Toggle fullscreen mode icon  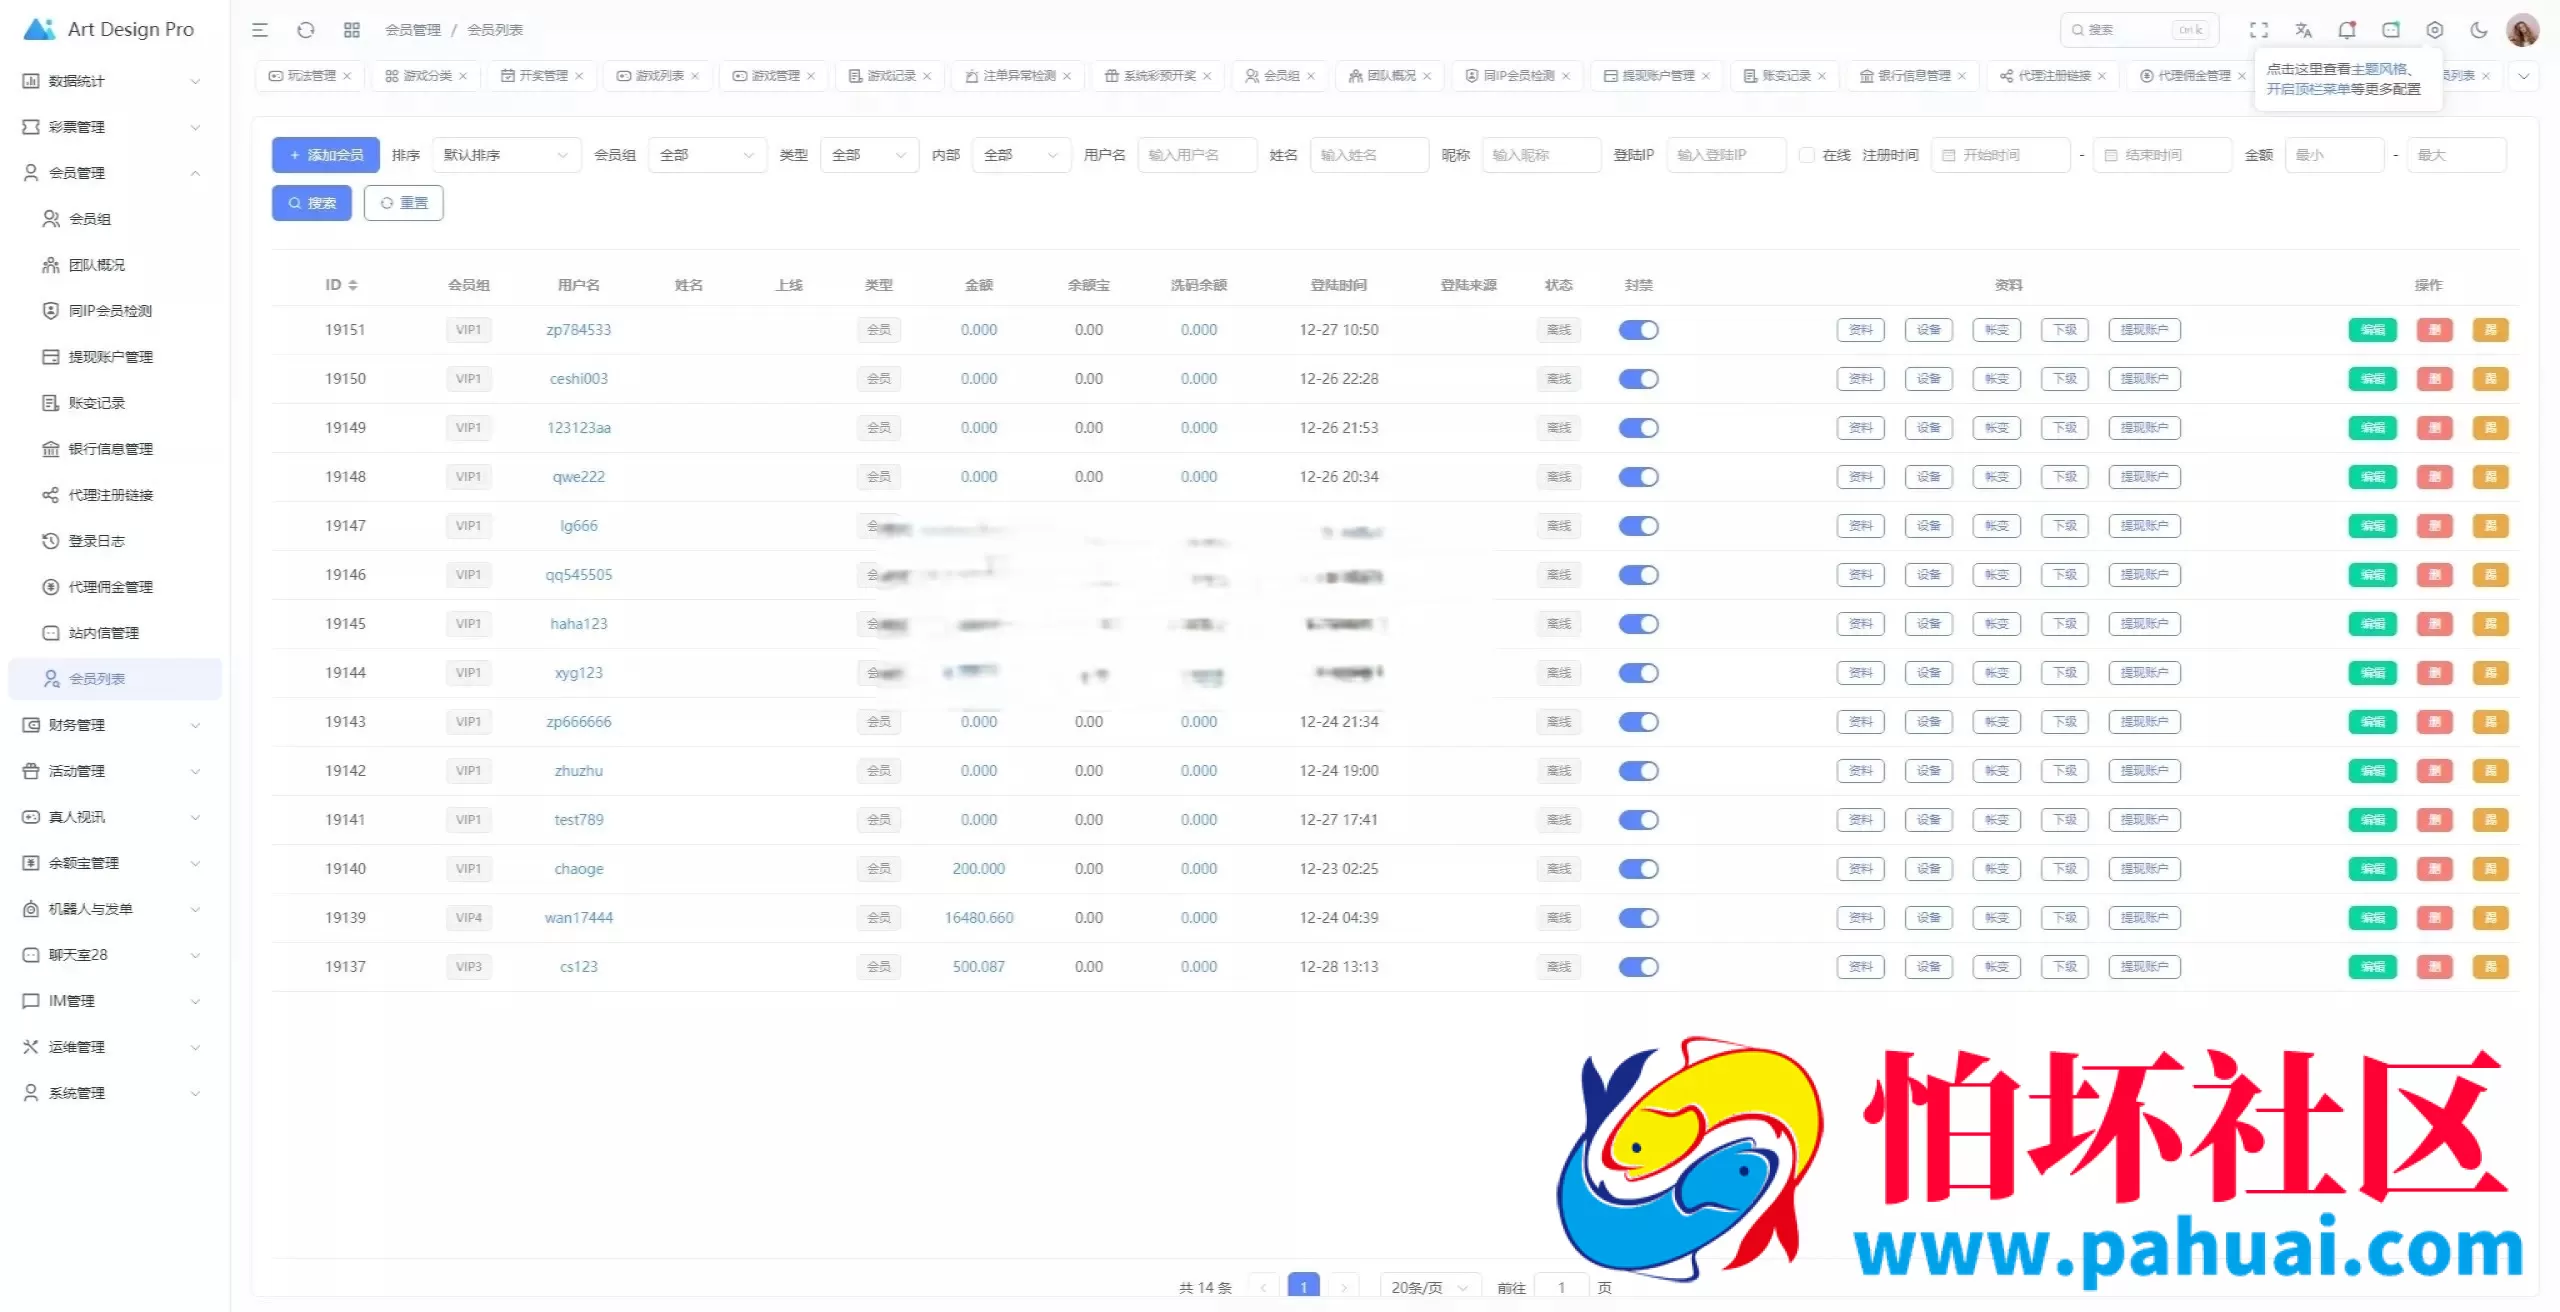[x=2259, y=30]
